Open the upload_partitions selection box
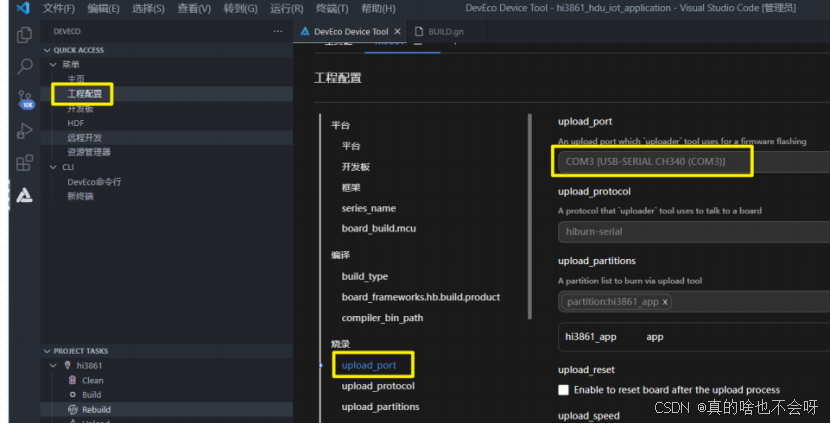This screenshot has width=831, height=424. click(694, 302)
